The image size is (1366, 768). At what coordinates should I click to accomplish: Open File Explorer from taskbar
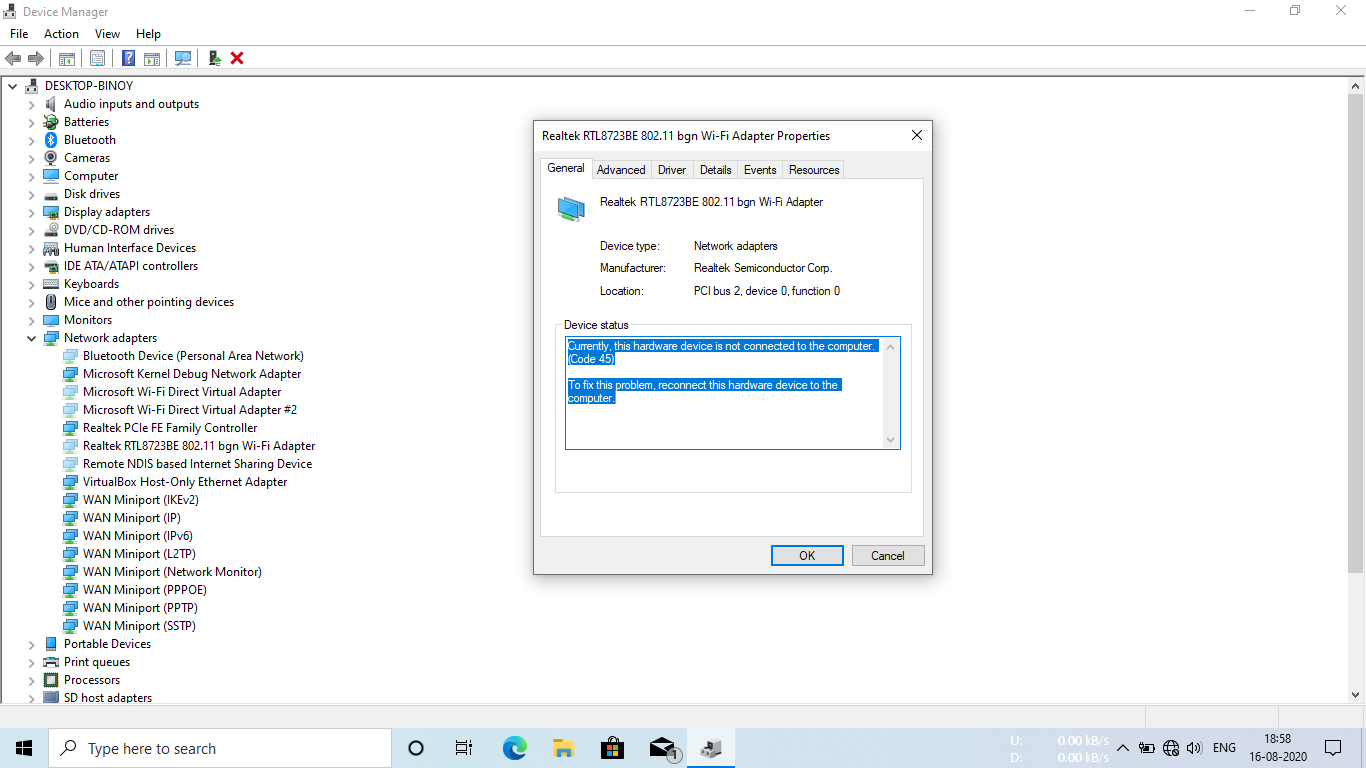(563, 748)
